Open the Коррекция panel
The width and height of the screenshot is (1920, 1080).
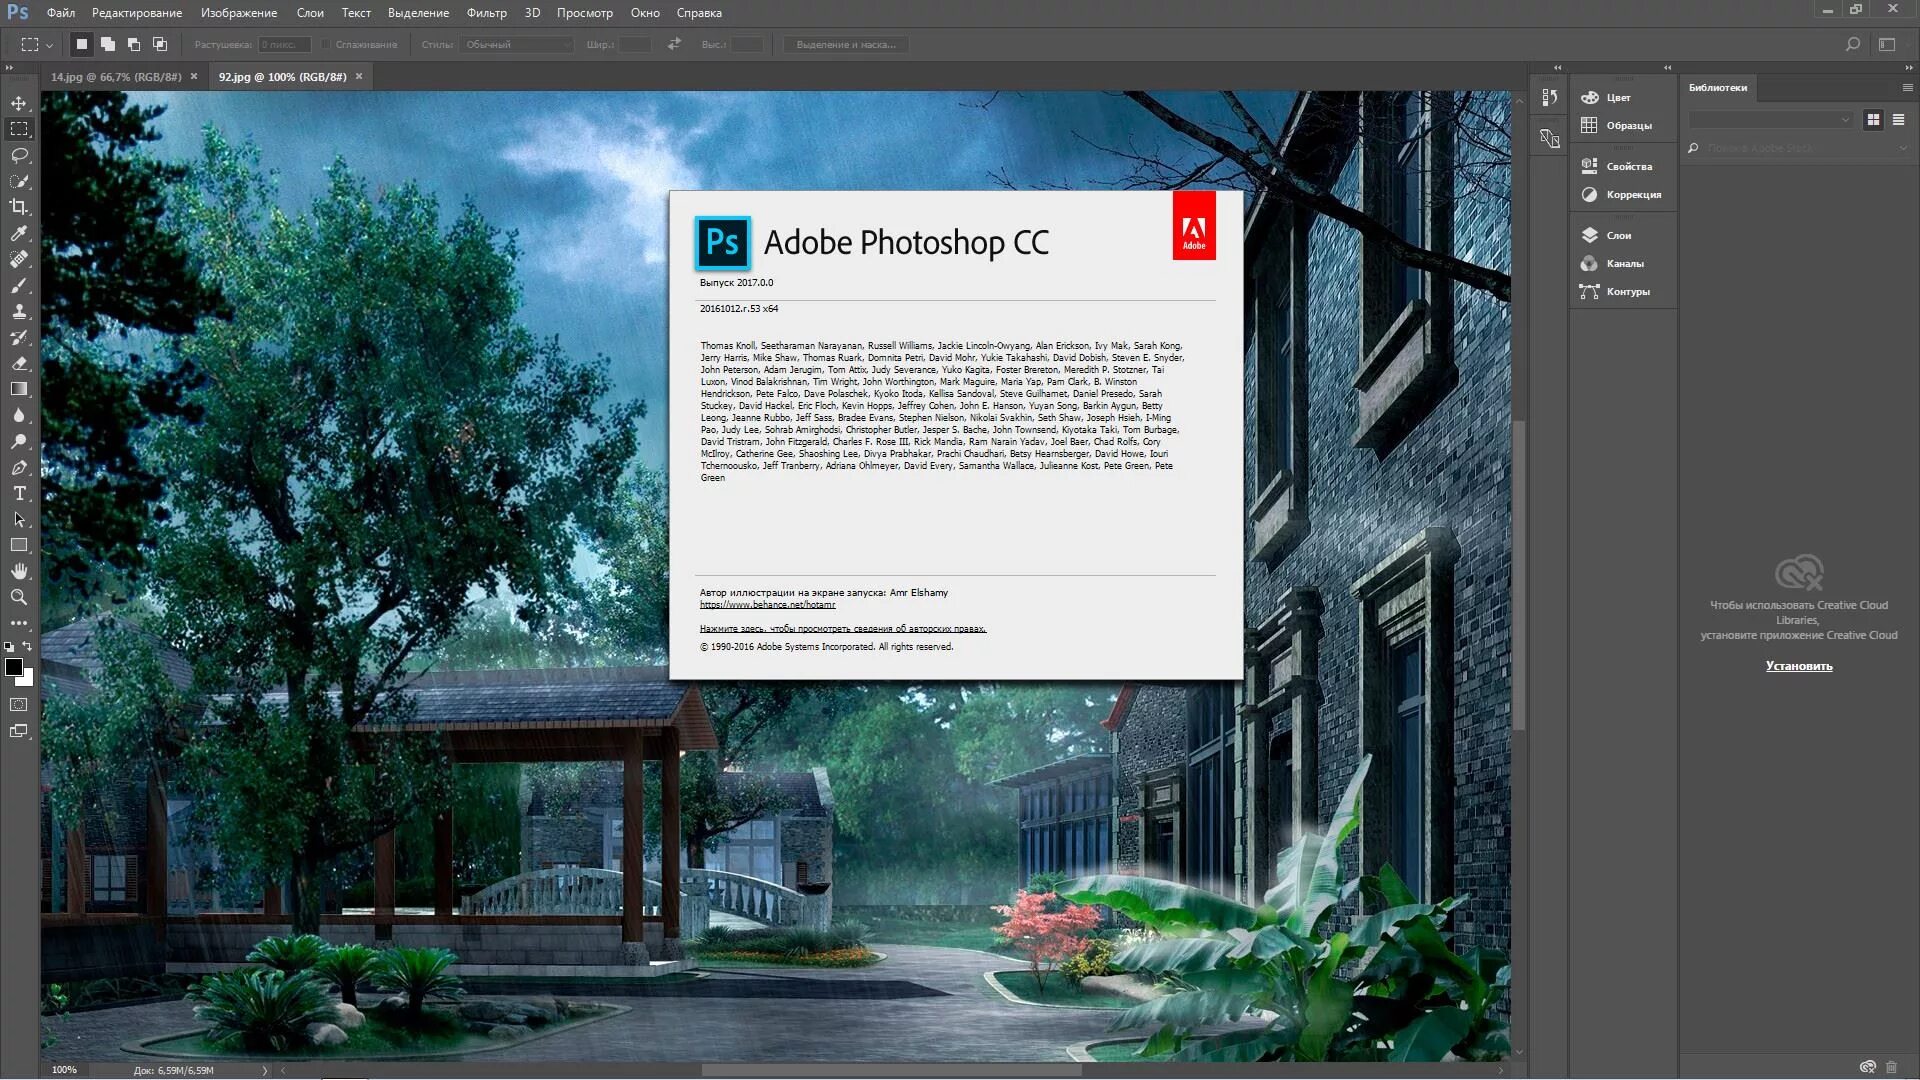pos(1623,195)
